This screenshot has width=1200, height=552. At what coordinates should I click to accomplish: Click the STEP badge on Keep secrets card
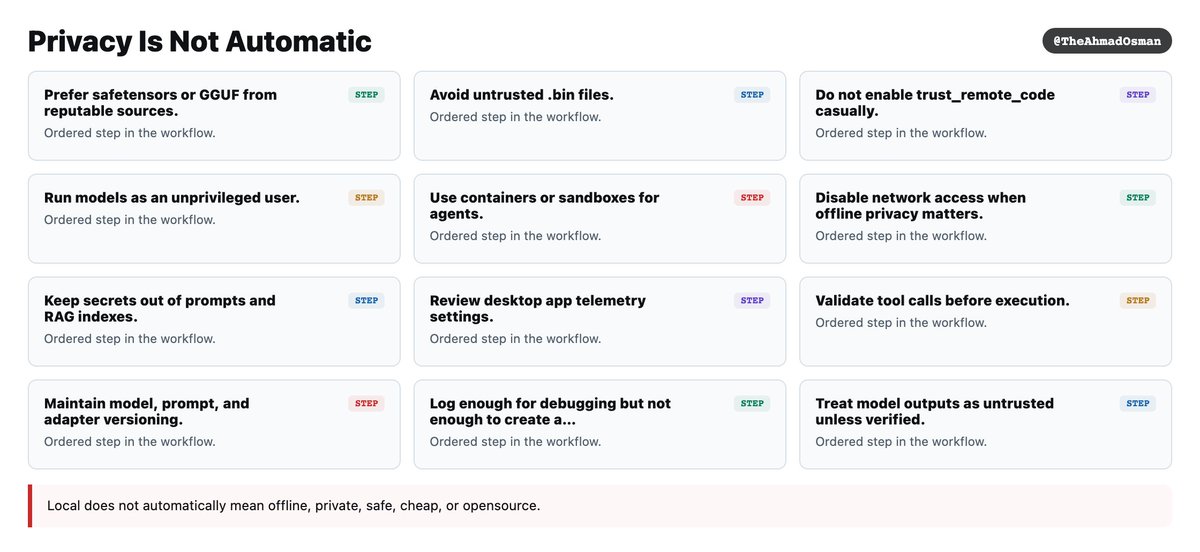click(367, 301)
